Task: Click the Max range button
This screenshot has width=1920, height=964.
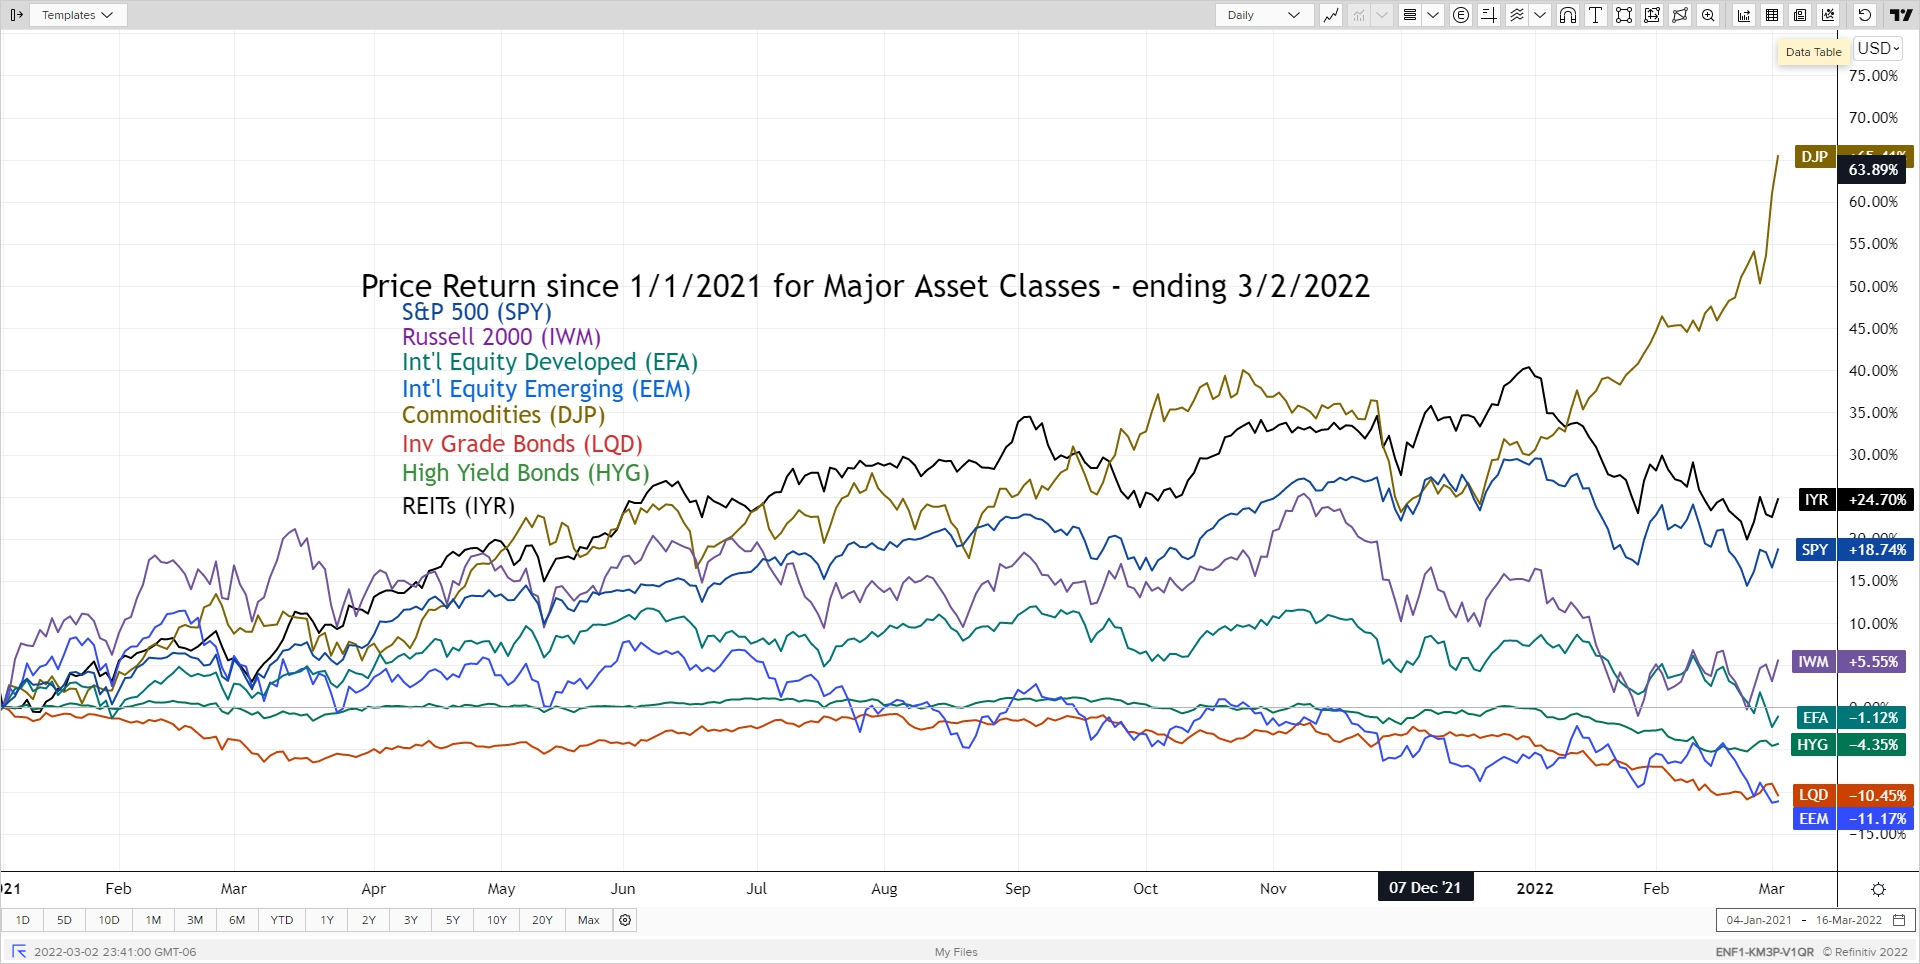Action: coord(589,920)
